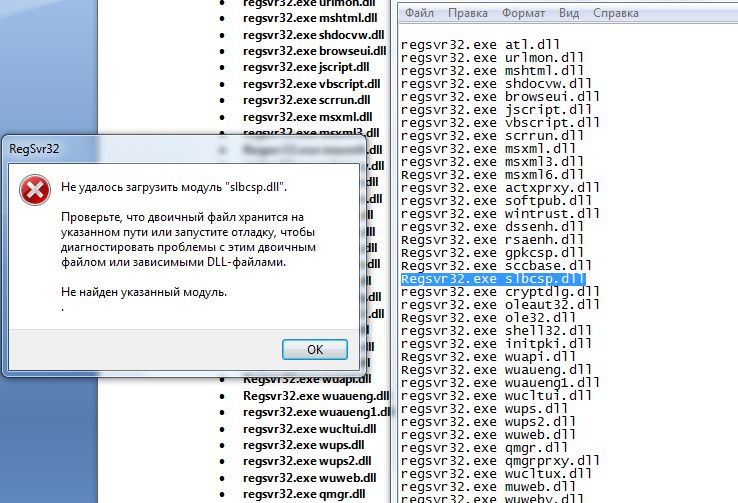Open the Справка menu in Notepad
Image resolution: width=738 pixels, height=503 pixels.
[x=616, y=13]
